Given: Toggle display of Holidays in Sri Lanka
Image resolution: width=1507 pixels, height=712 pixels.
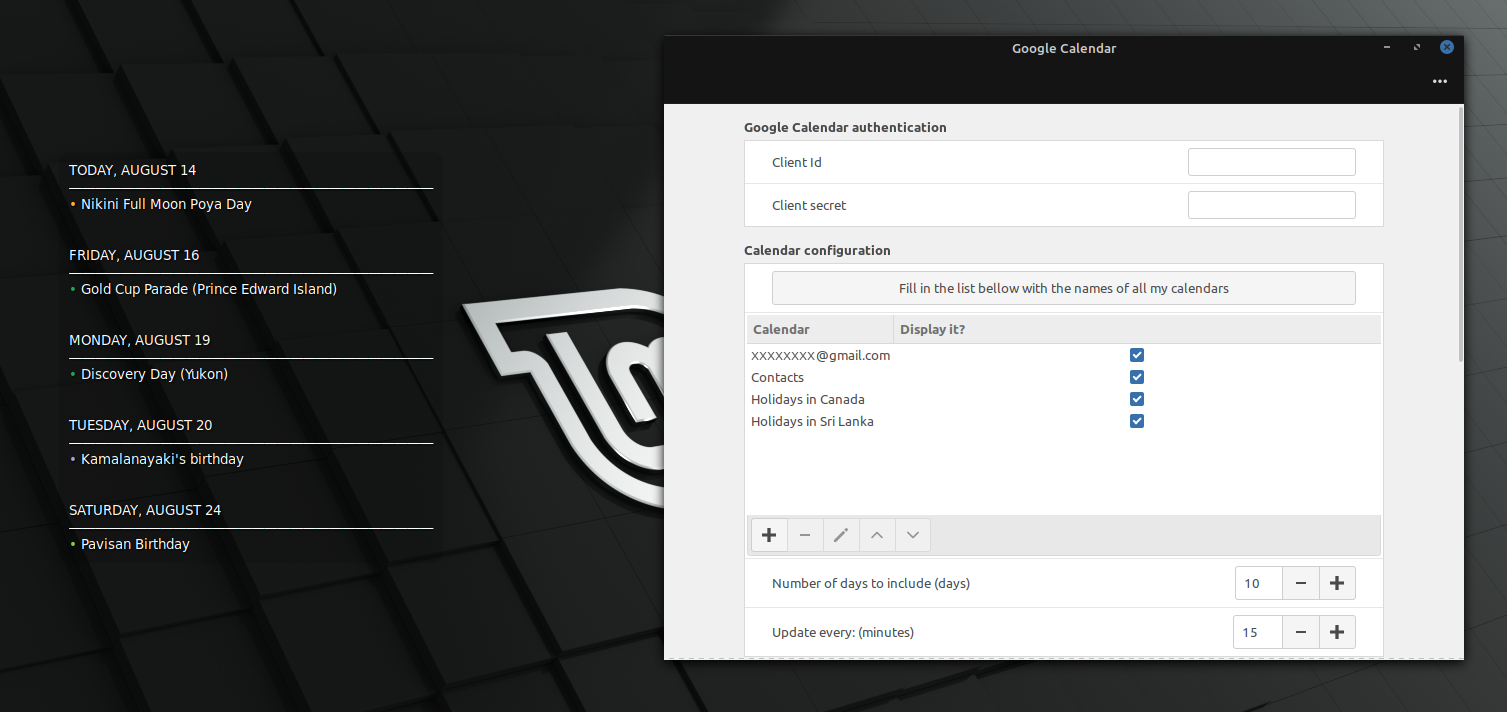Looking at the screenshot, I should pos(1137,421).
